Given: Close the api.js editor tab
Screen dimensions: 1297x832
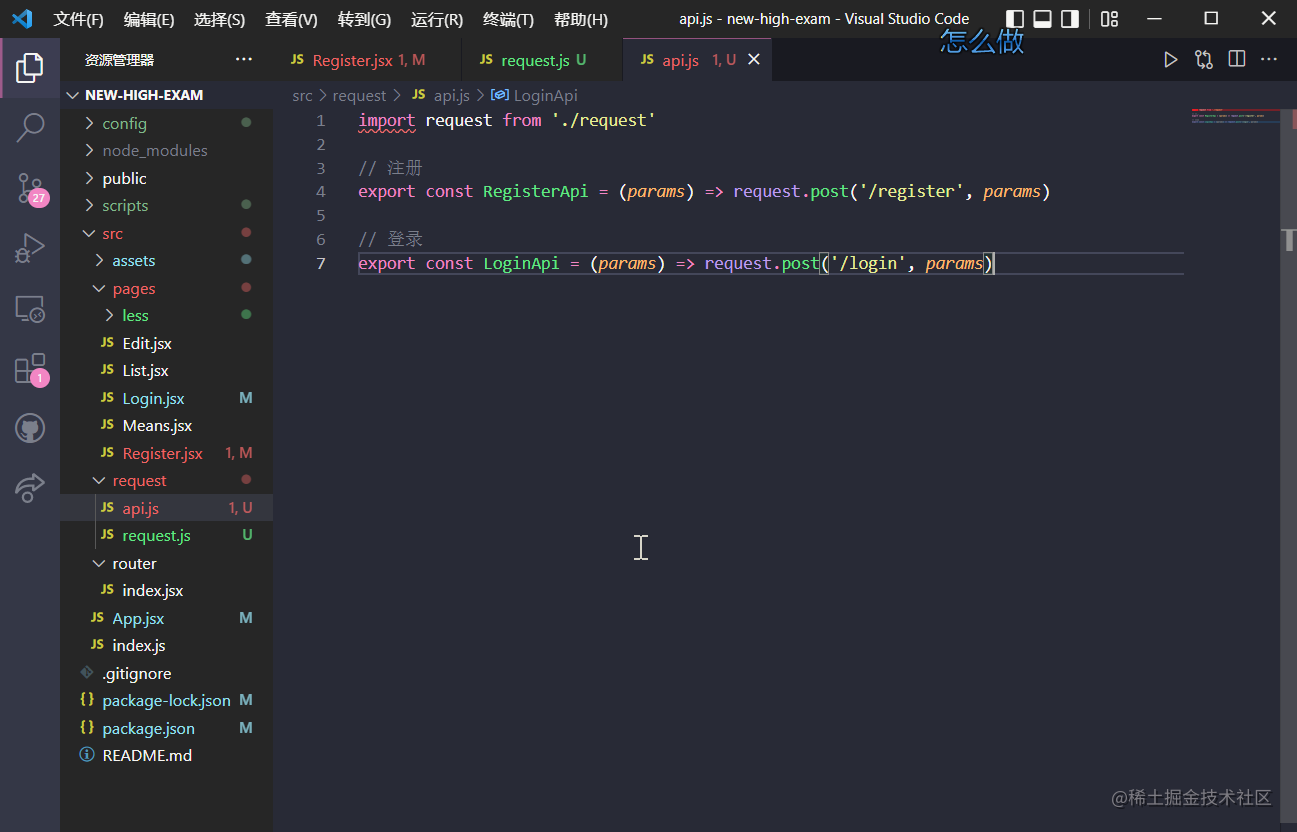Looking at the screenshot, I should pos(754,60).
